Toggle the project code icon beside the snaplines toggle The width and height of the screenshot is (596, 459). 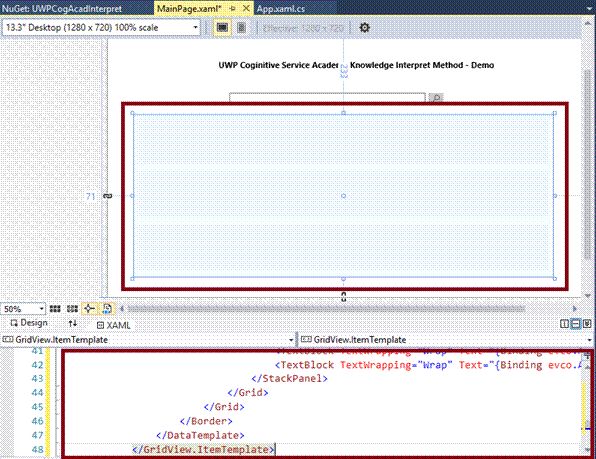click(107, 309)
